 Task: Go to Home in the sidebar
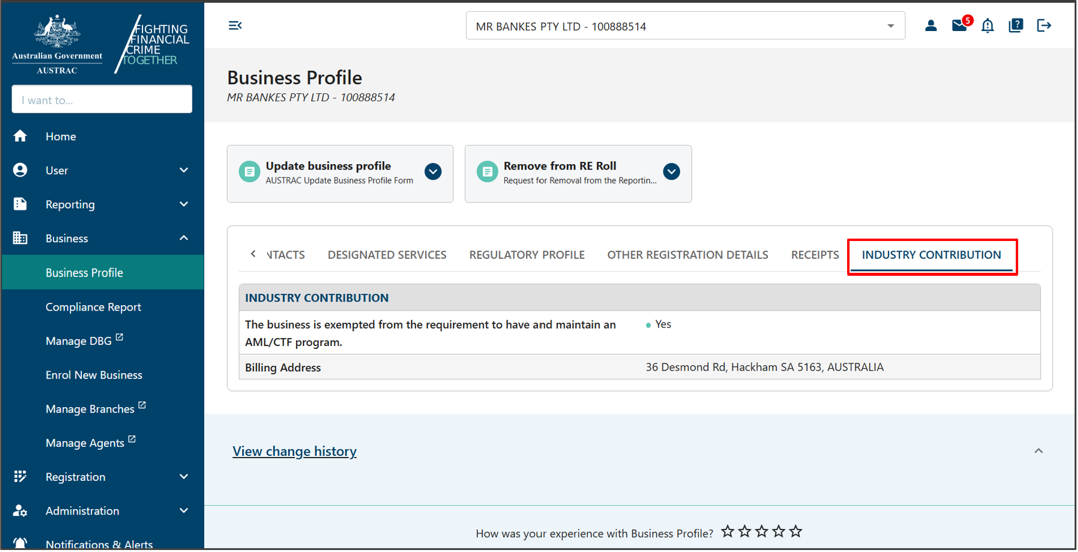click(60, 136)
